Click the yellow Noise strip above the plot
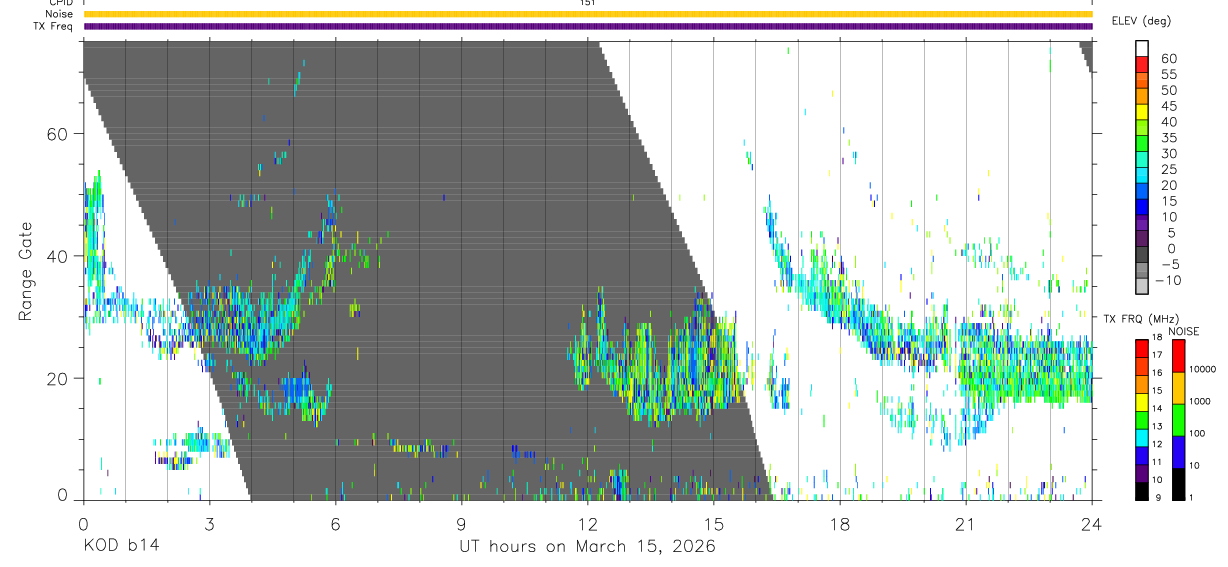Viewport: 1228px width, 567px height. pyautogui.click(x=587, y=14)
